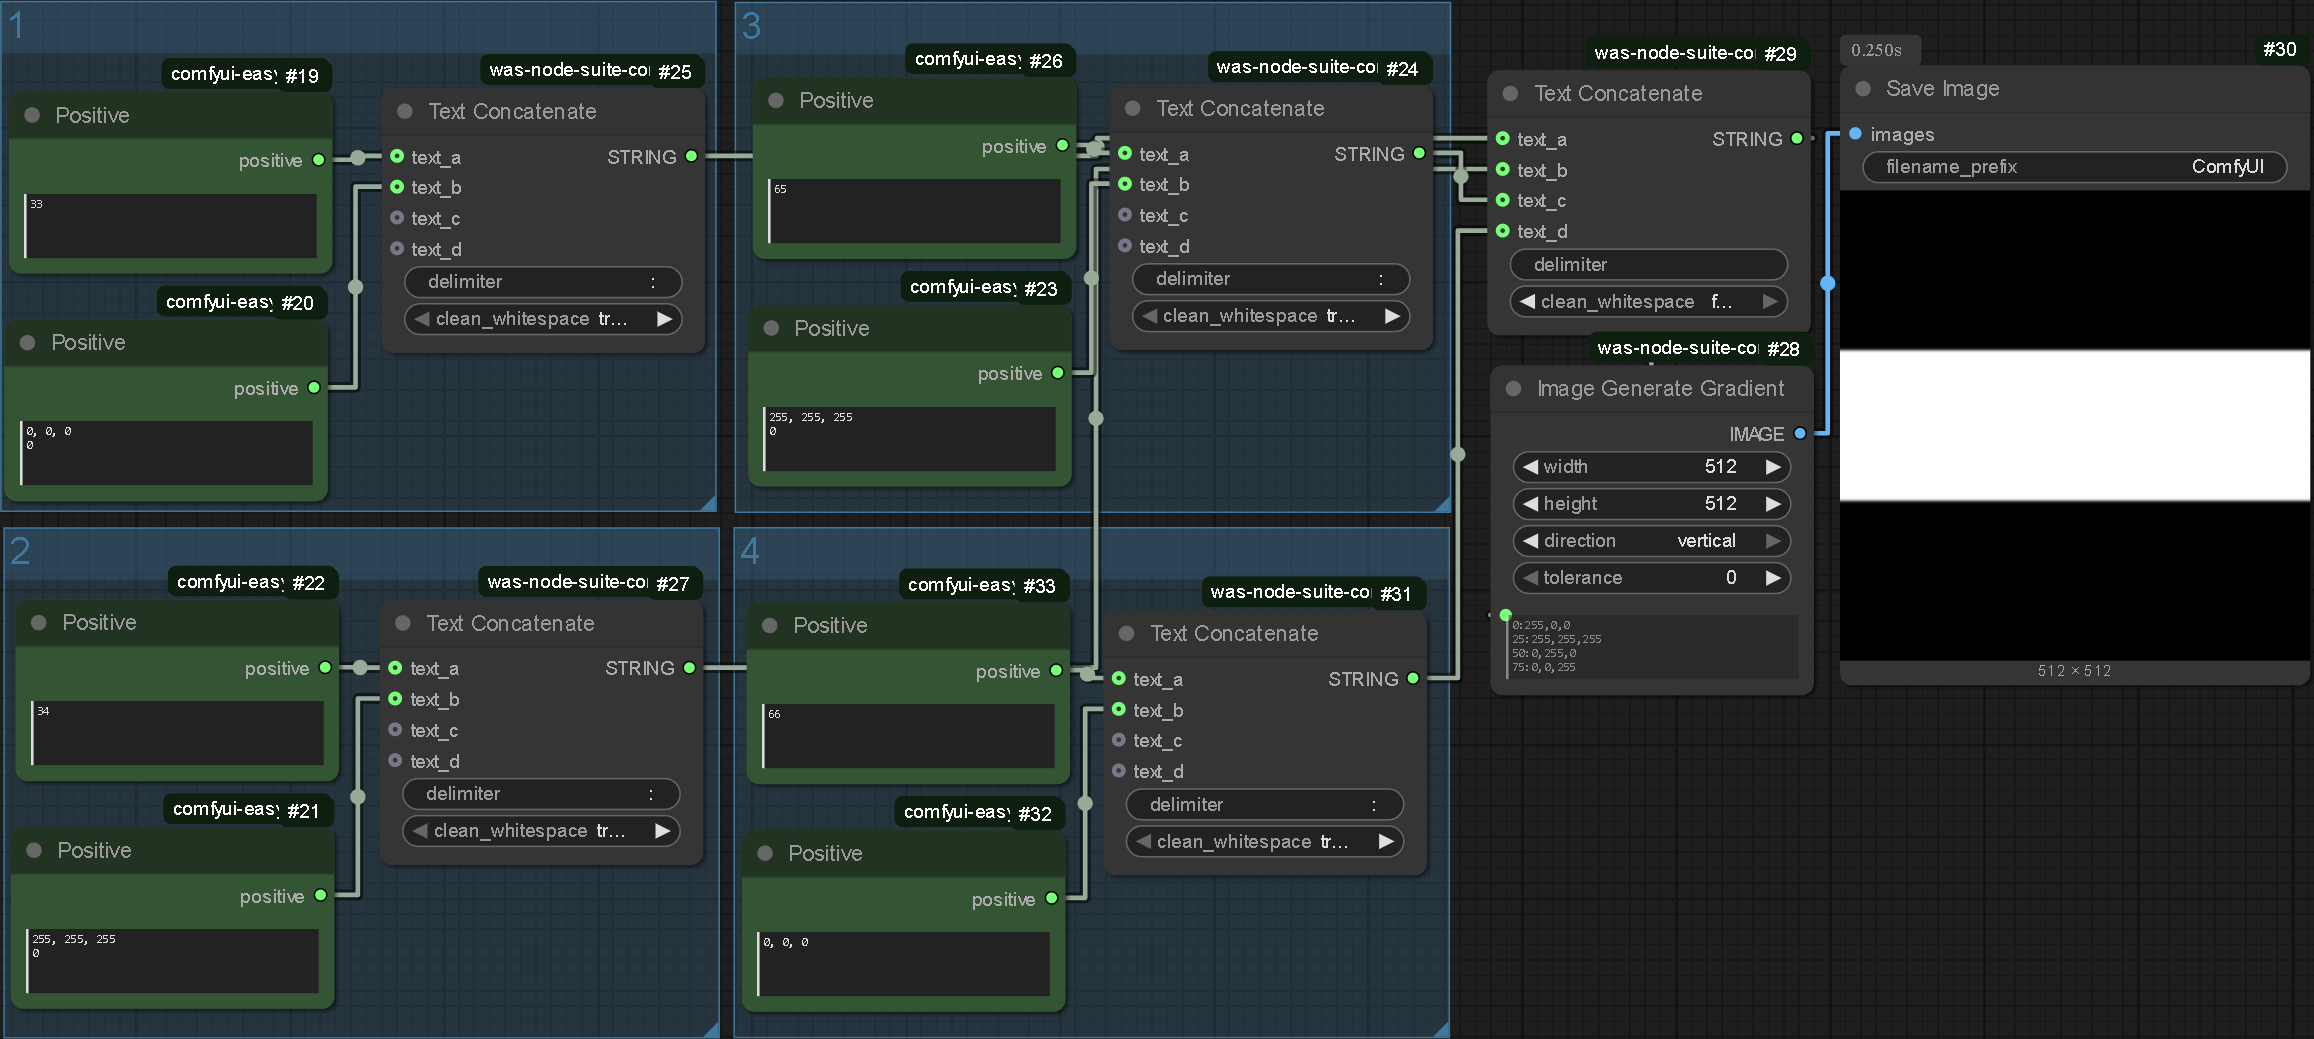2314x1039 pixels.
Task: Edit the filename_prefix field showing ComfyUI
Action: pyautogui.click(x=2075, y=167)
